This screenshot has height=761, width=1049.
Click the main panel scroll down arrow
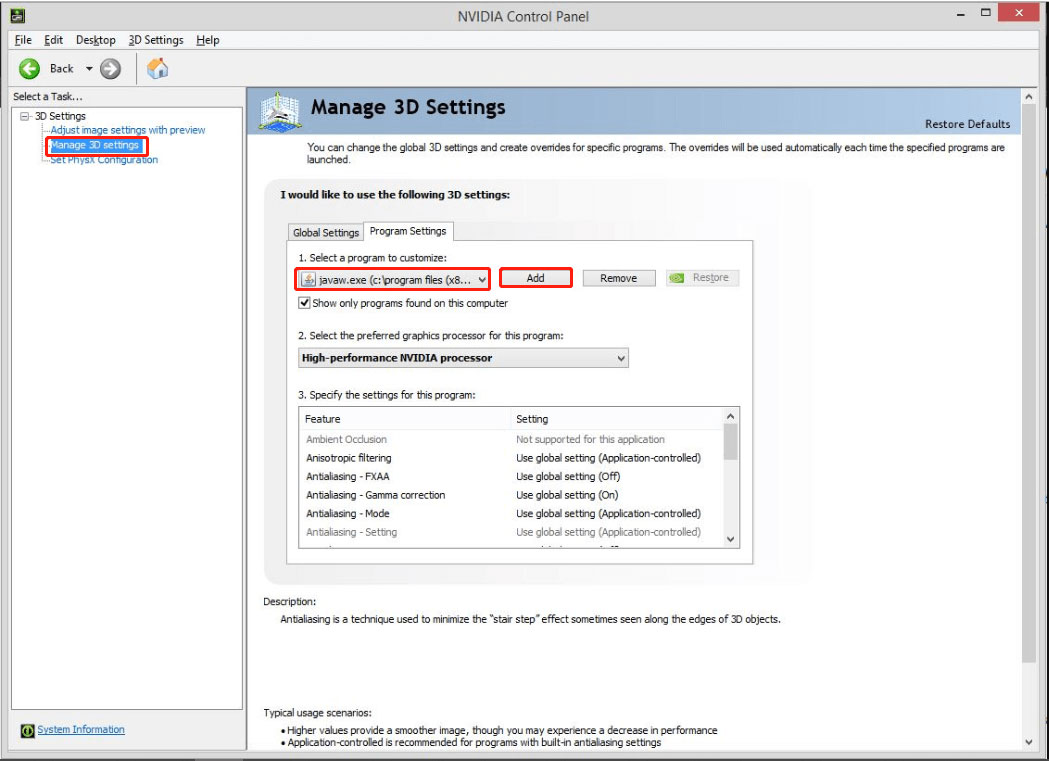pos(1029,742)
